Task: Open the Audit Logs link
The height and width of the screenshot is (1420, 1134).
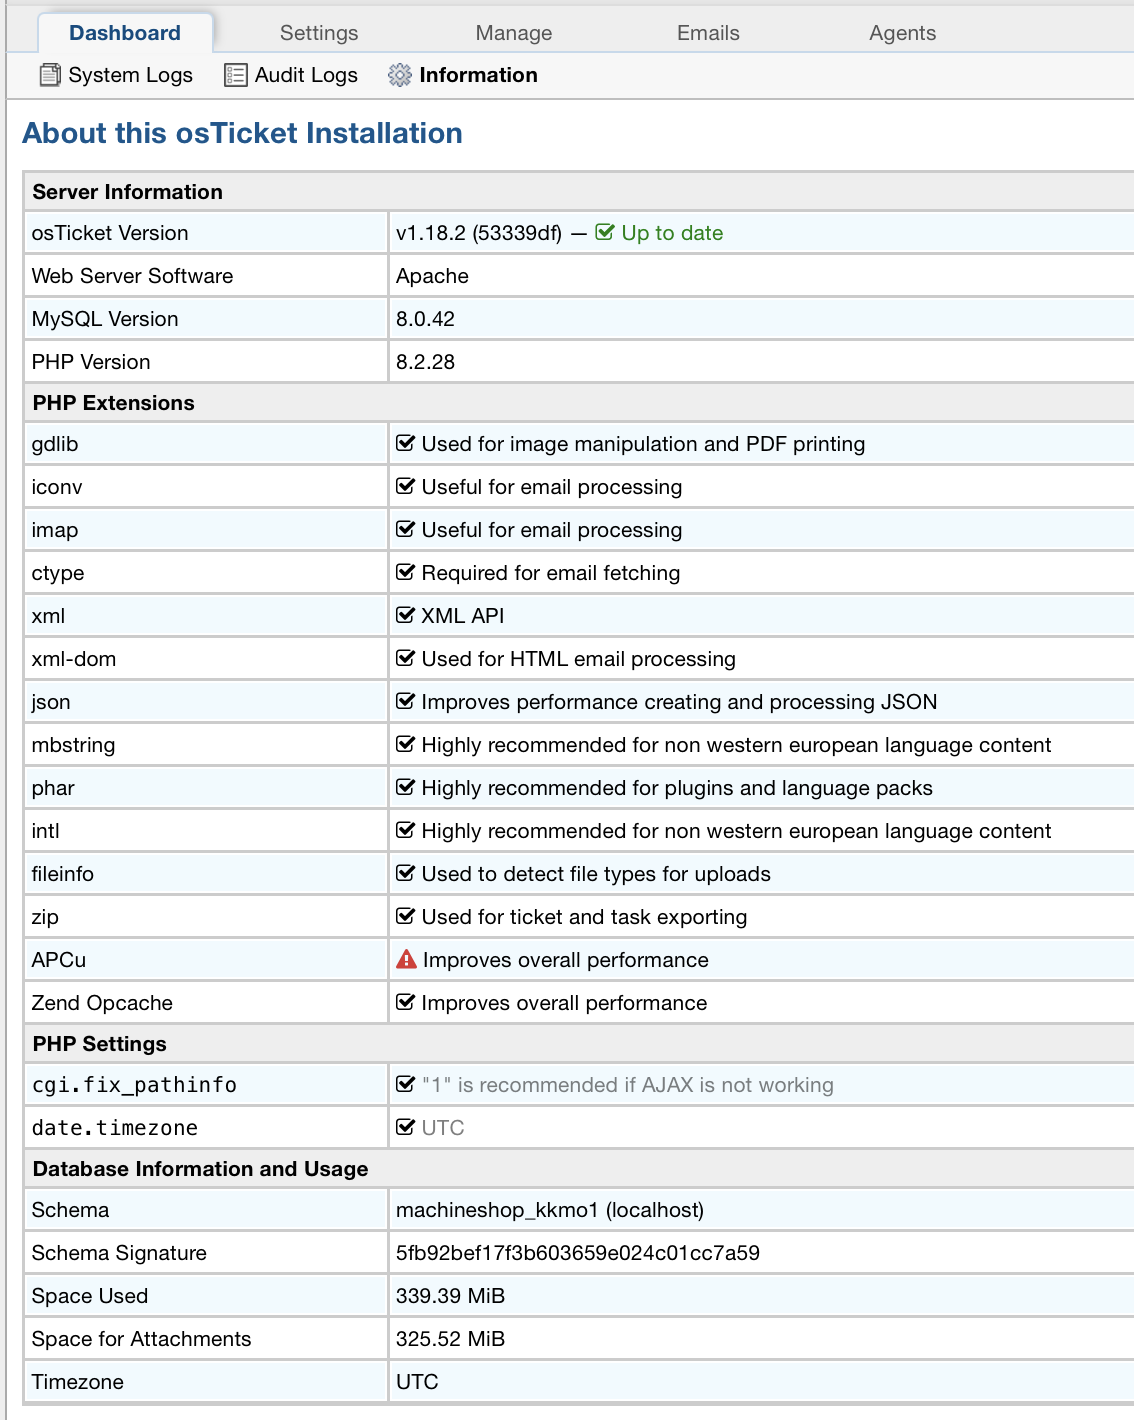Action: coord(306,75)
